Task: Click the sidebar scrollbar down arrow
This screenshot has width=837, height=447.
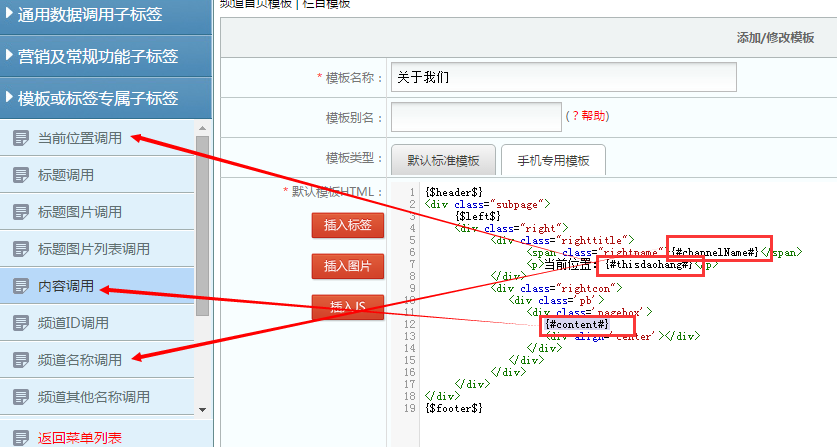Action: (202, 409)
